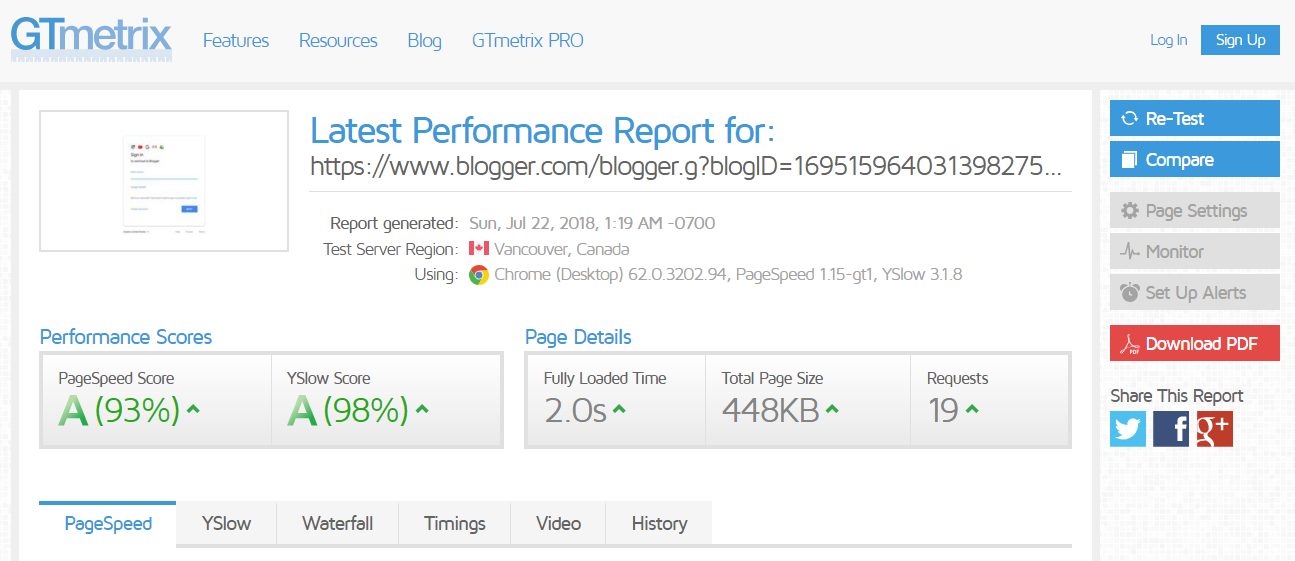Click the Compare button

tap(1195, 159)
